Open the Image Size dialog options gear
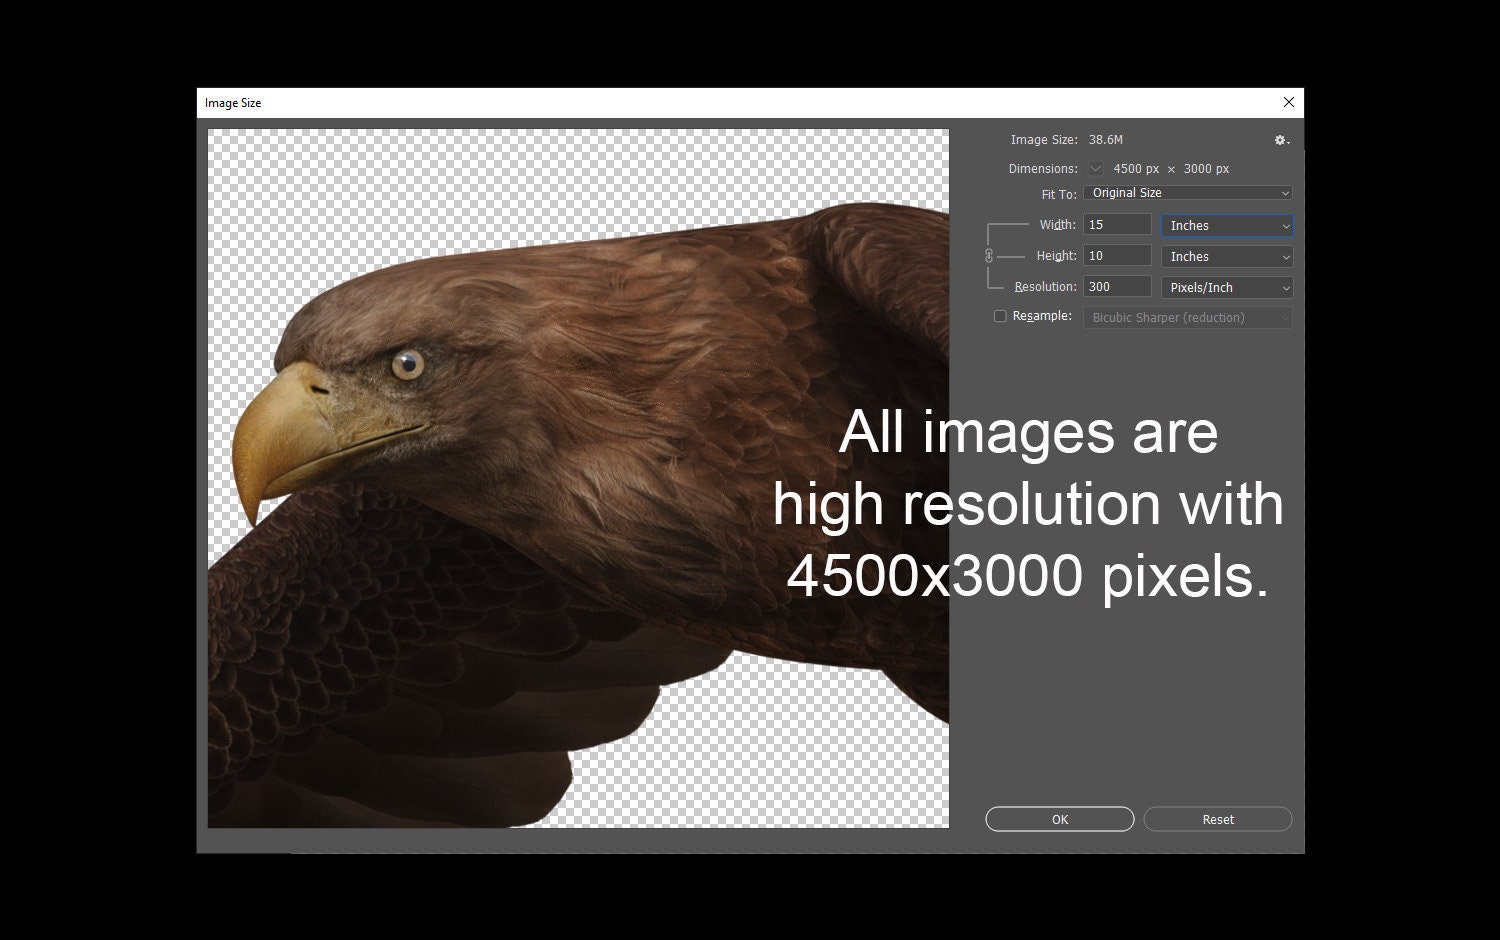1500x940 pixels. pyautogui.click(x=1281, y=141)
